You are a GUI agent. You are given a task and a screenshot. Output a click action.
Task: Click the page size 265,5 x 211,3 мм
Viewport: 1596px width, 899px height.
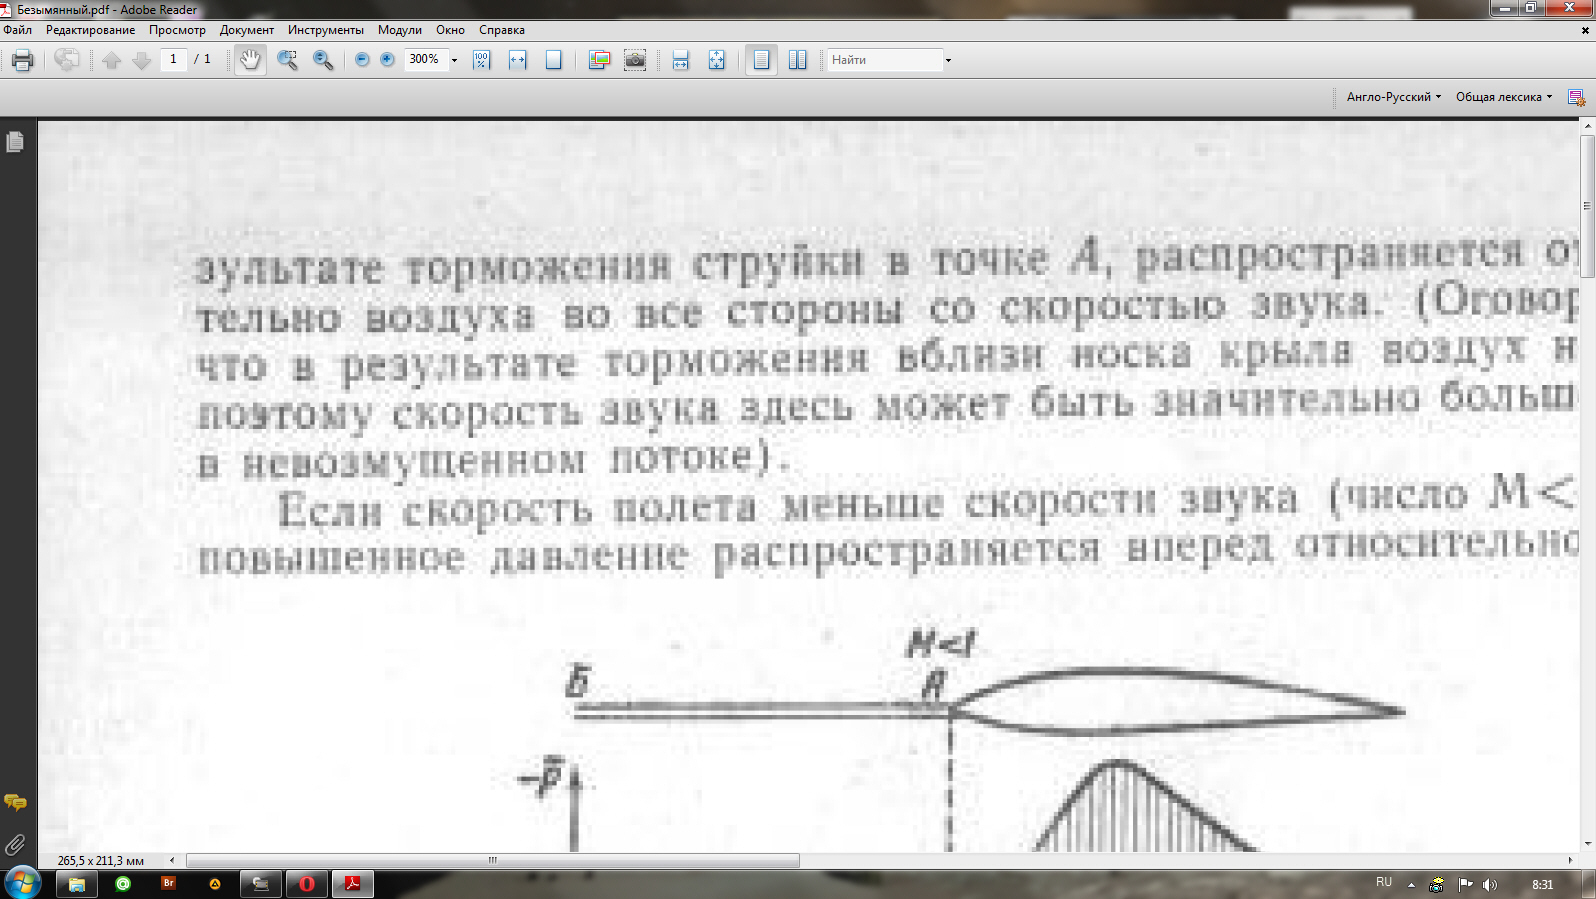(x=101, y=861)
